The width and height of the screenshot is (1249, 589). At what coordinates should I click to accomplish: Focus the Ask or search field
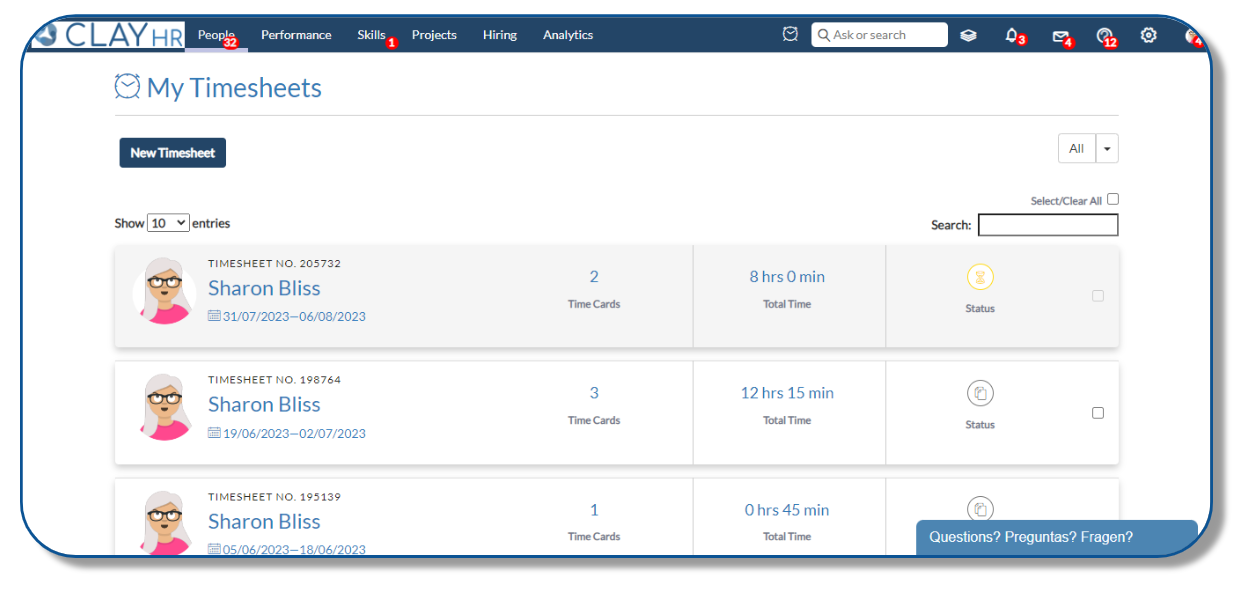(880, 35)
